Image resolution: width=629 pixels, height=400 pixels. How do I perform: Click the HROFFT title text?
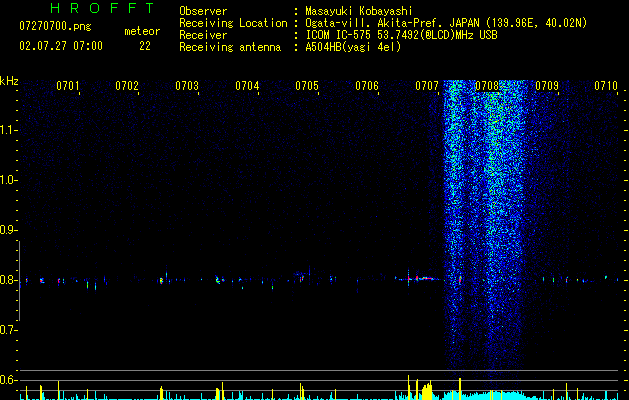(103, 8)
